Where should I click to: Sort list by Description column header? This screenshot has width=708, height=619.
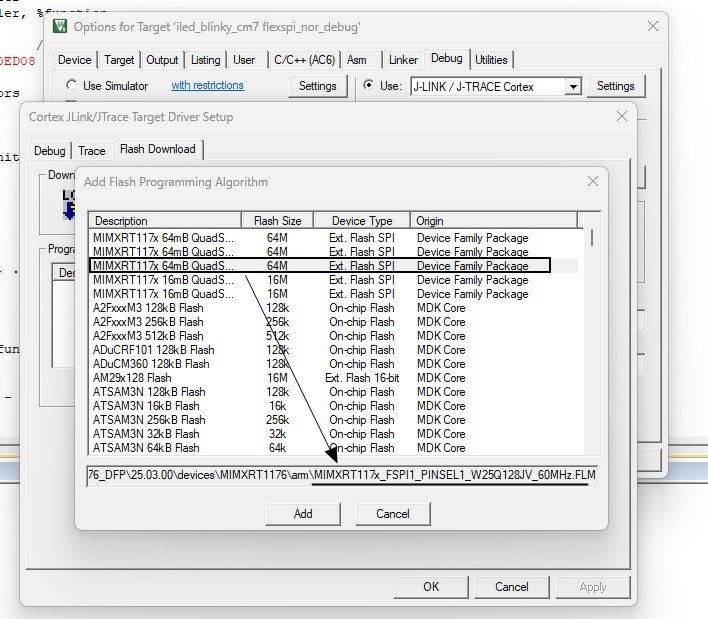[165, 221]
